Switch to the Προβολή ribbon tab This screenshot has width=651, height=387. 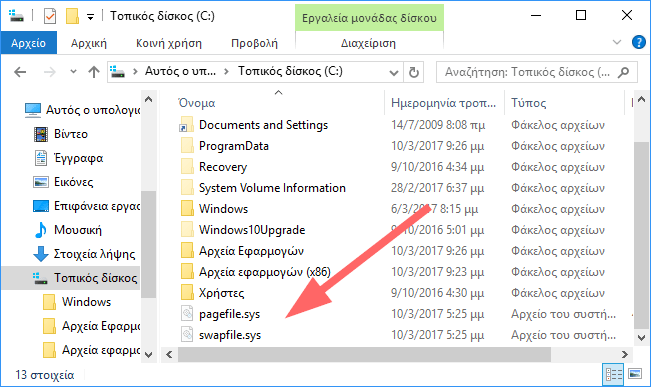coord(254,43)
